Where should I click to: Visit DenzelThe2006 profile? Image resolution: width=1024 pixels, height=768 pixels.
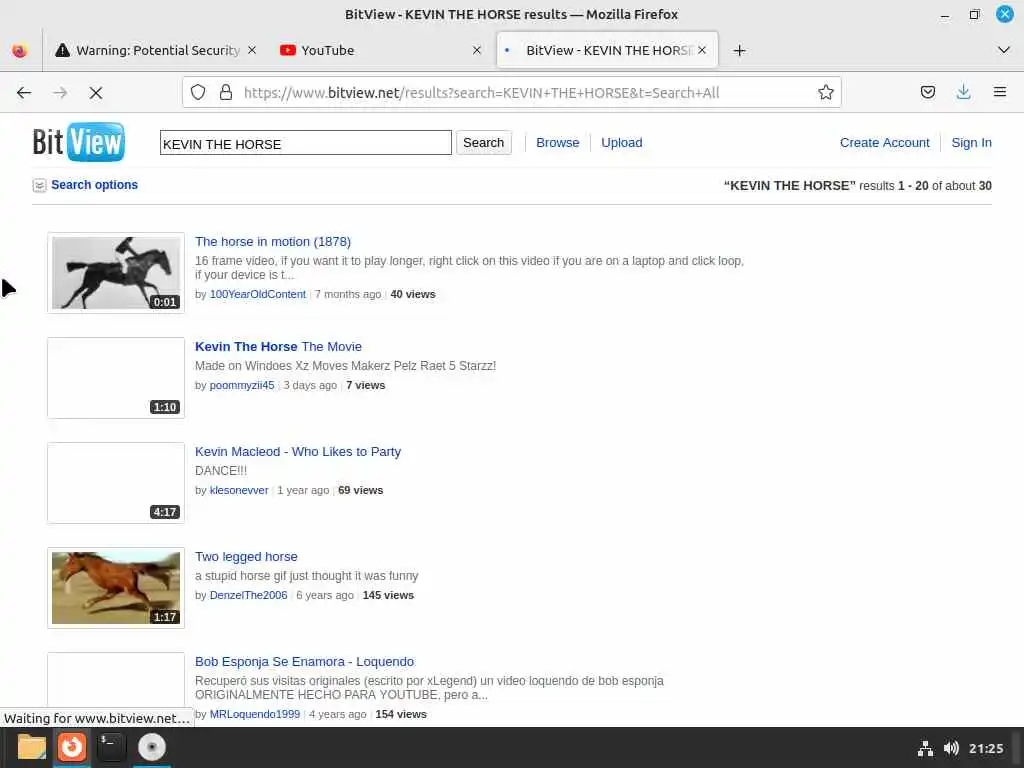click(248, 596)
